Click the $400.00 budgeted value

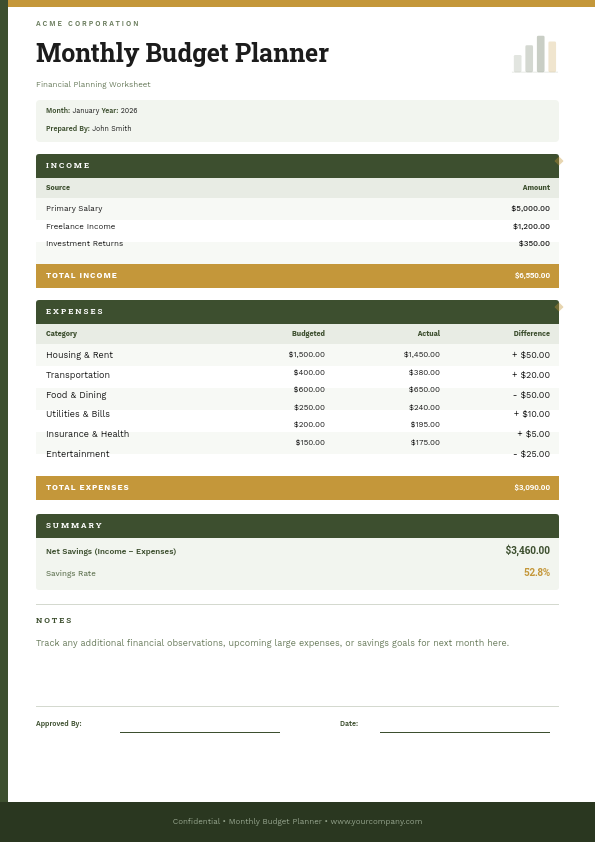pyautogui.click(x=309, y=372)
